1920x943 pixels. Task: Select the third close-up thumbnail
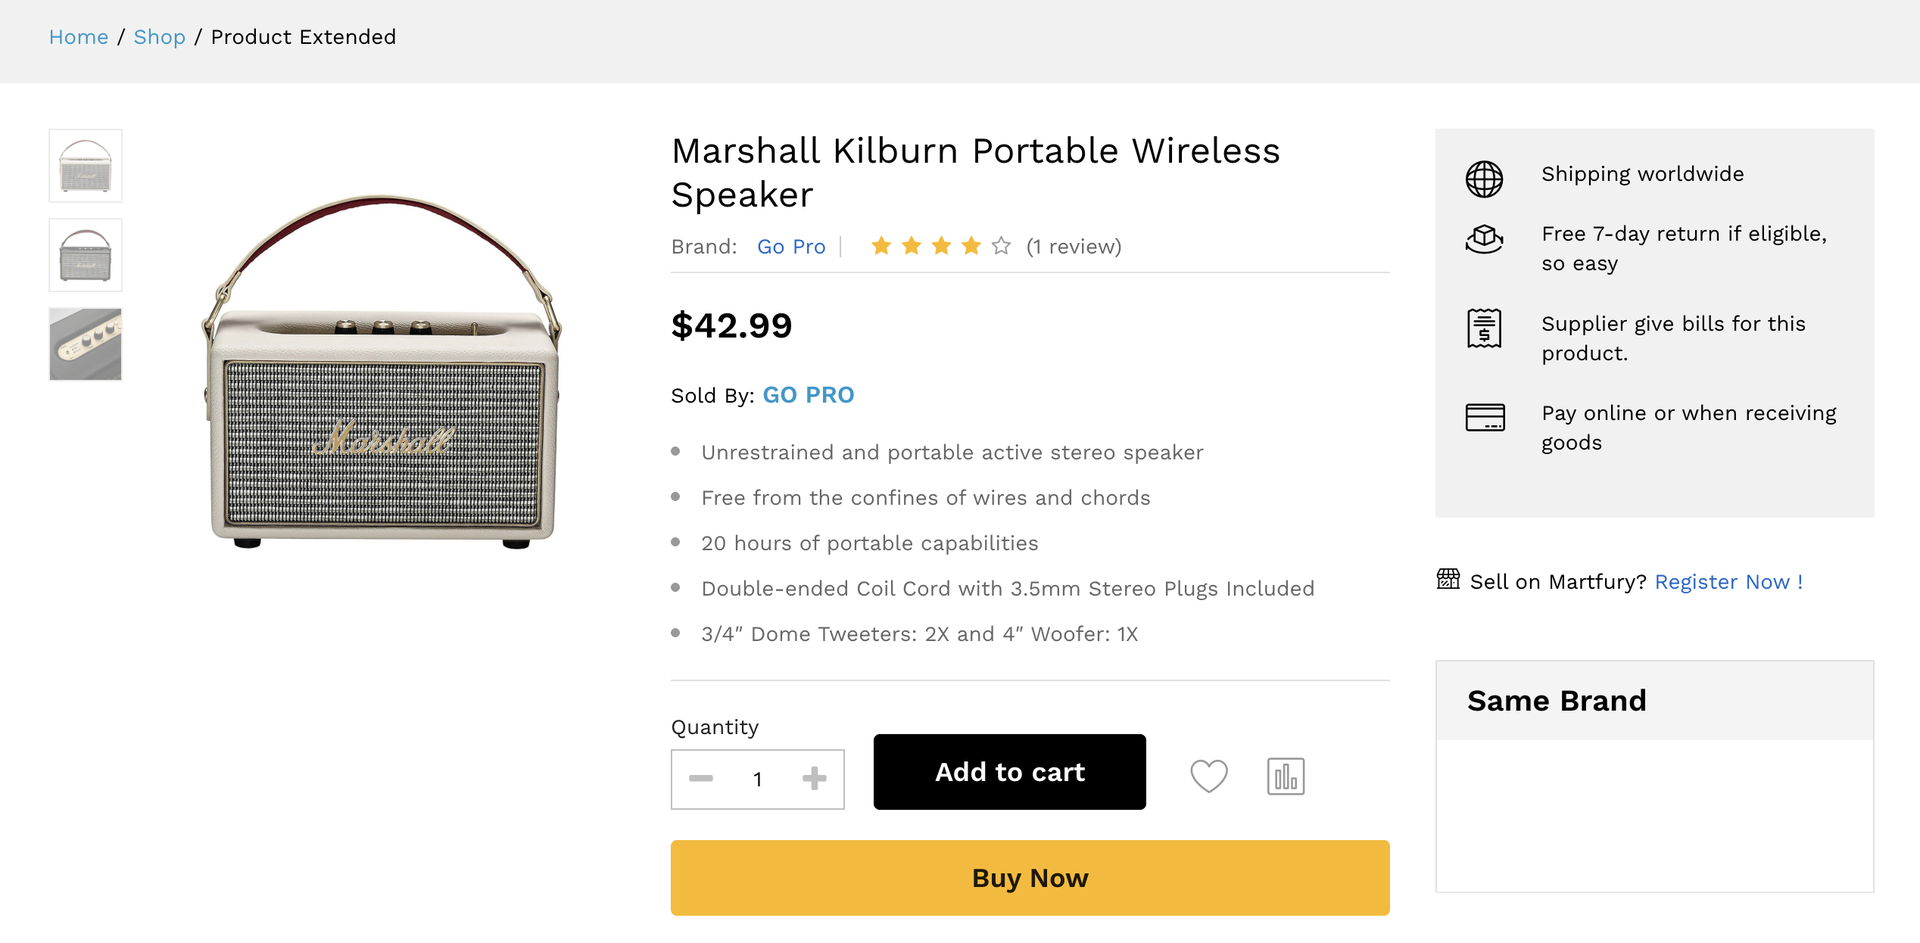tap(86, 344)
